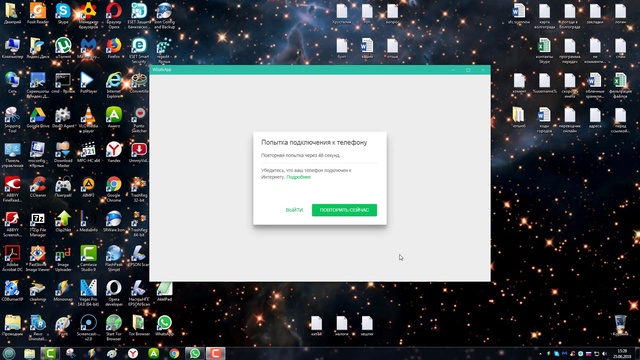Launch the Skype desktop shortcut
This screenshot has width=640, height=360.
click(63, 14)
